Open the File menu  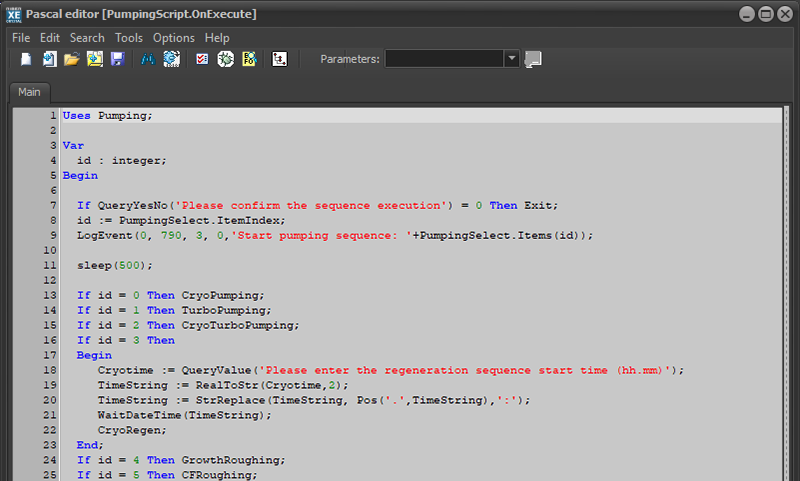[21, 38]
